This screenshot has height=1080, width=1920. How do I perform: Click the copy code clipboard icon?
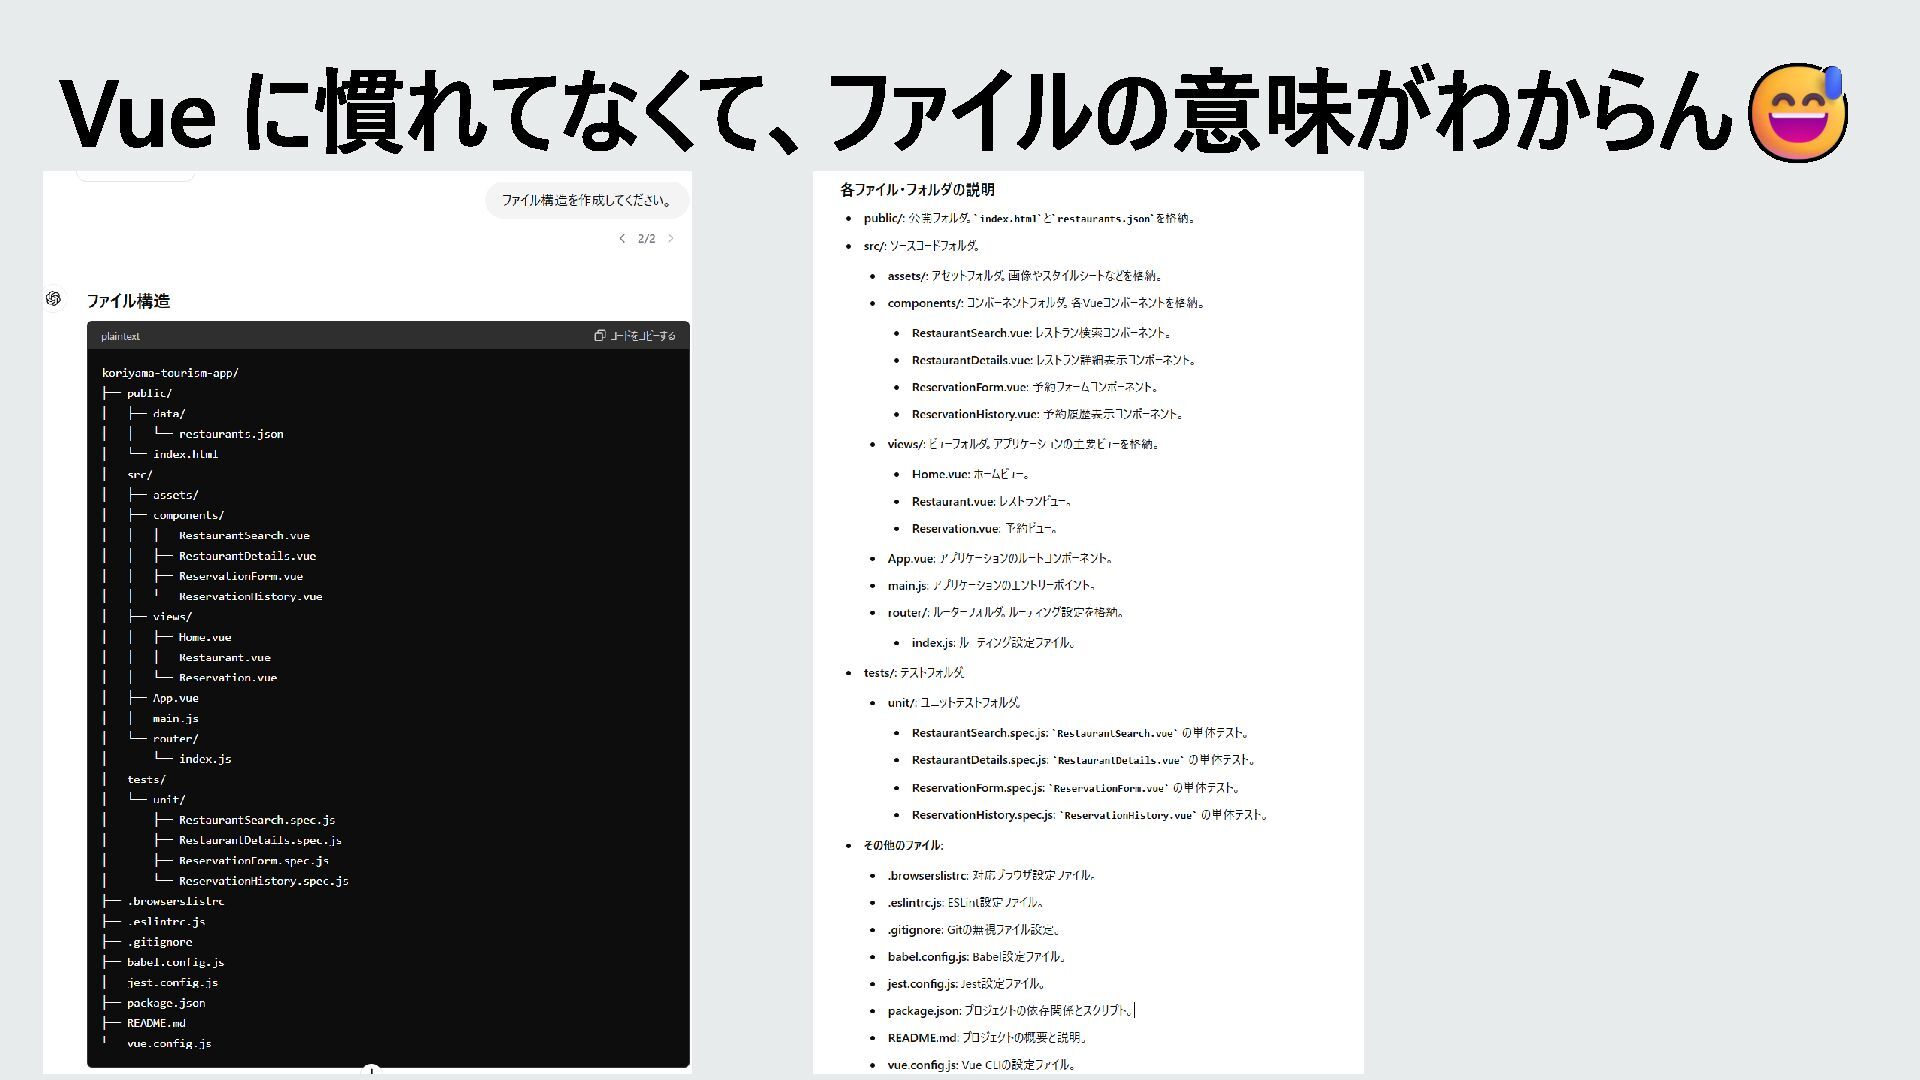tap(599, 336)
